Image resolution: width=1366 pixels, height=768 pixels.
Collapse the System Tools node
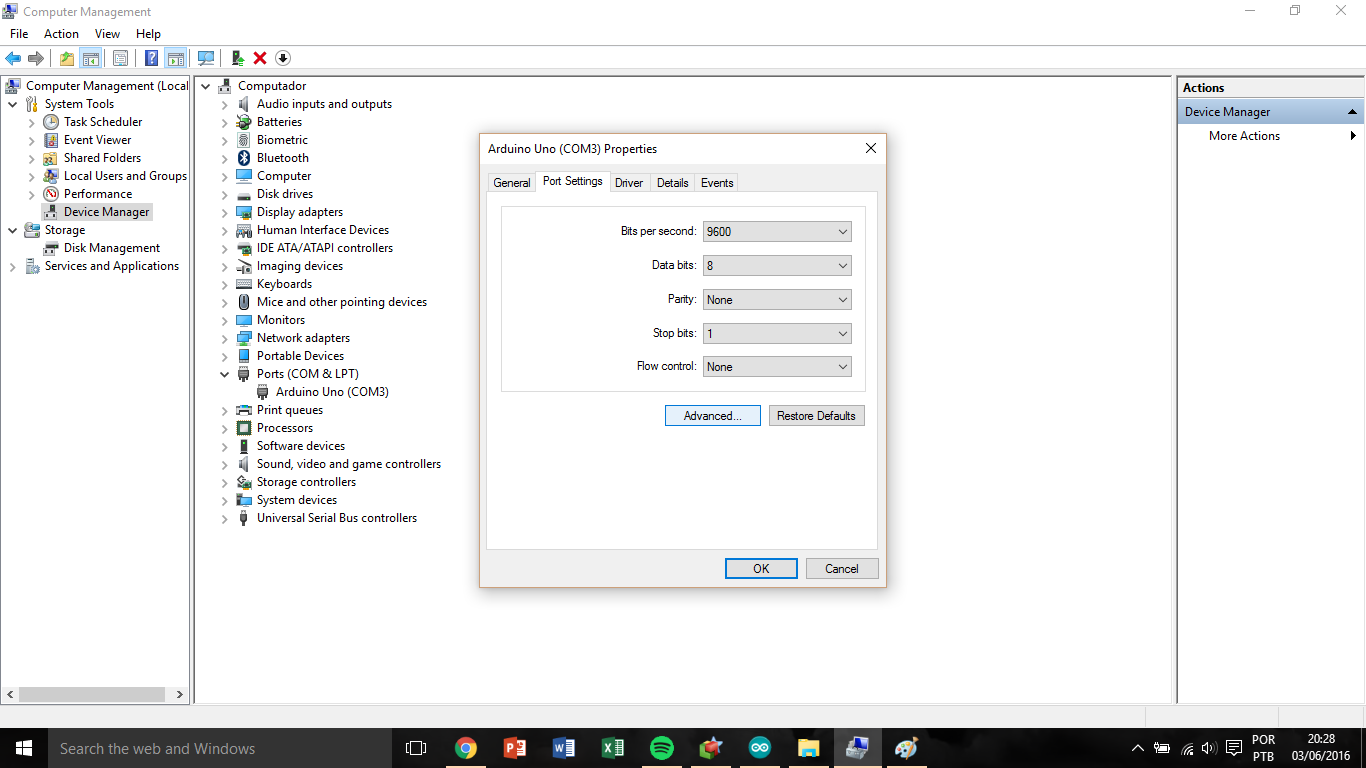pyautogui.click(x=12, y=104)
